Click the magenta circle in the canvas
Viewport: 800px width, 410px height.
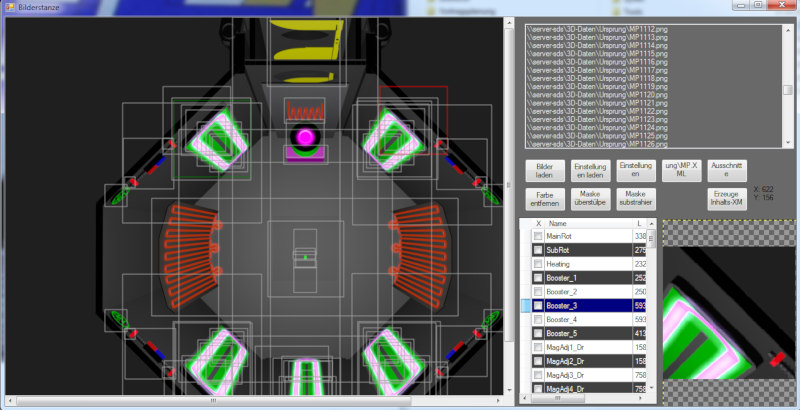[x=305, y=135]
